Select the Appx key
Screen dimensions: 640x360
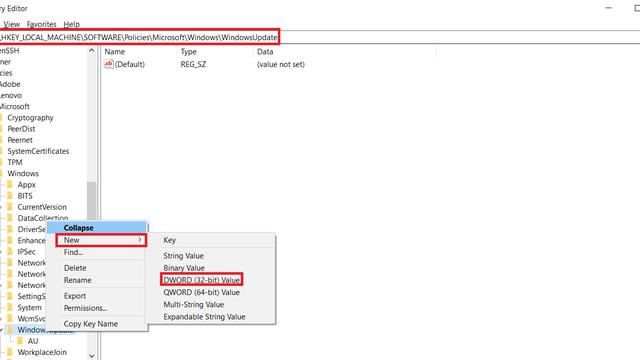coord(27,184)
